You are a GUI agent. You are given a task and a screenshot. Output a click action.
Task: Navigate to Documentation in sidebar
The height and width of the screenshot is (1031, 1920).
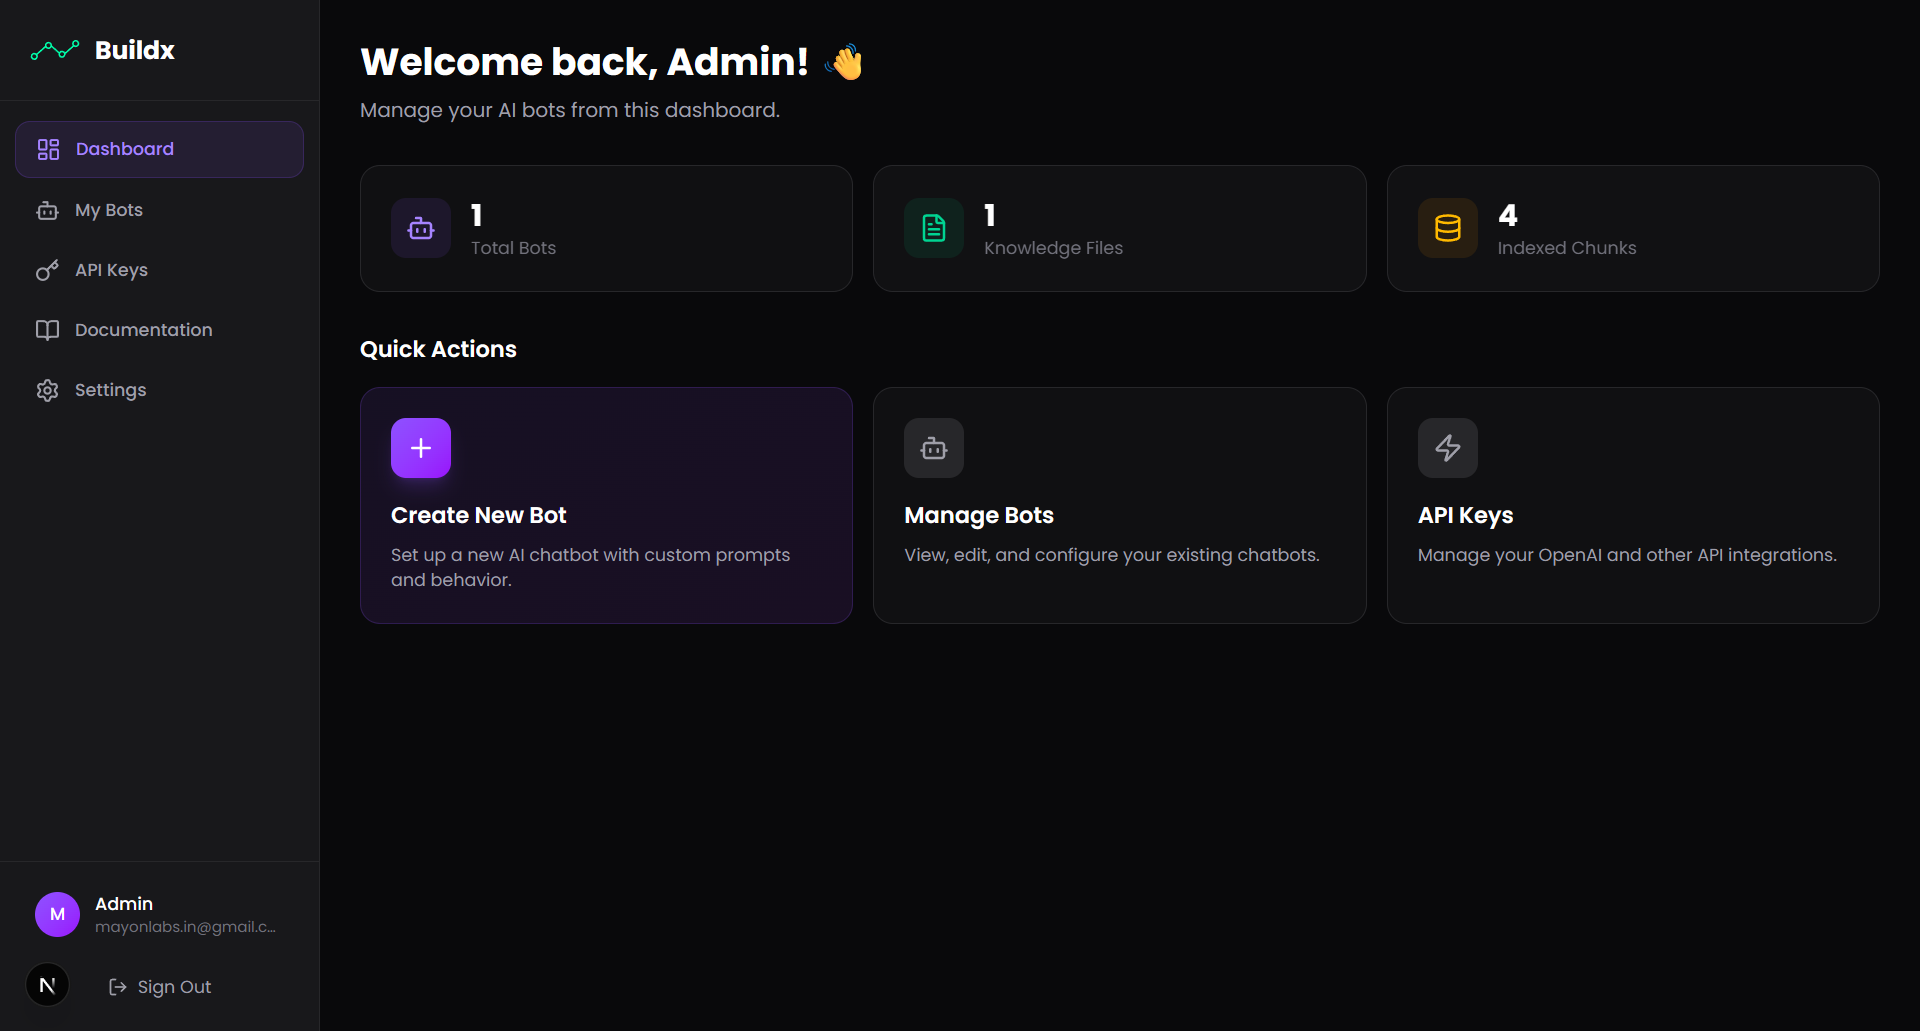click(143, 330)
